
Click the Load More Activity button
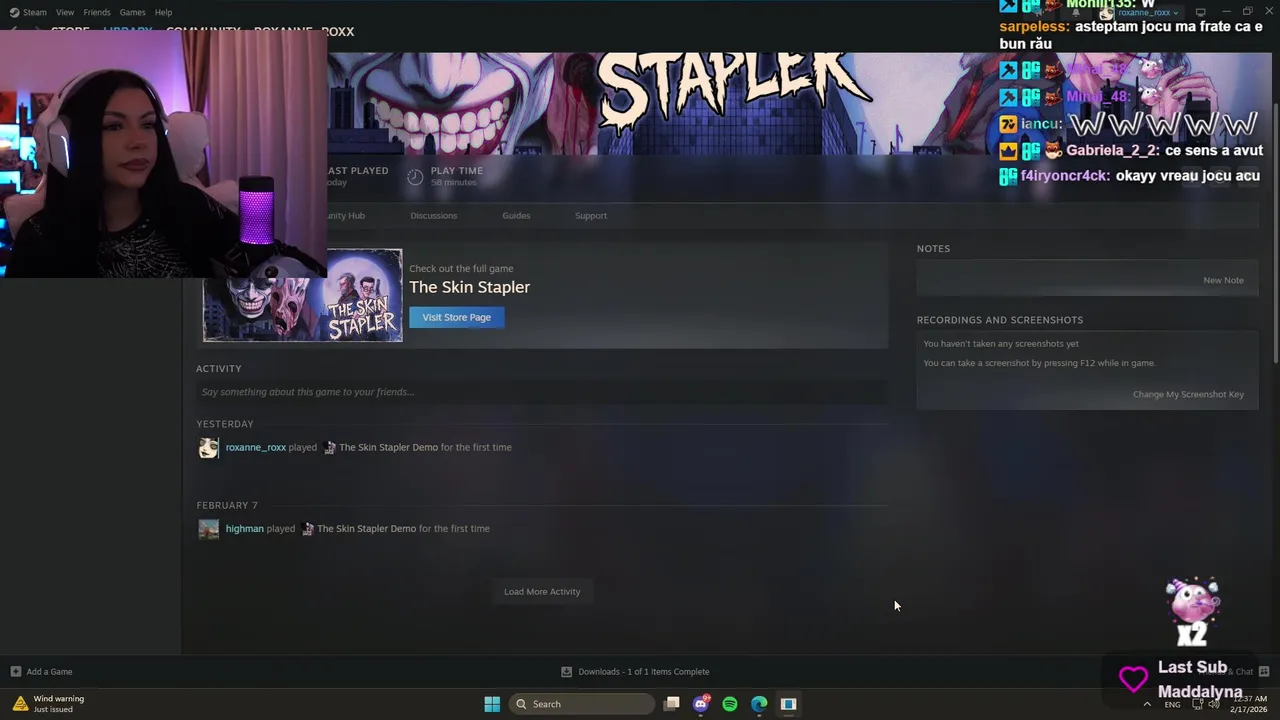coord(542,592)
